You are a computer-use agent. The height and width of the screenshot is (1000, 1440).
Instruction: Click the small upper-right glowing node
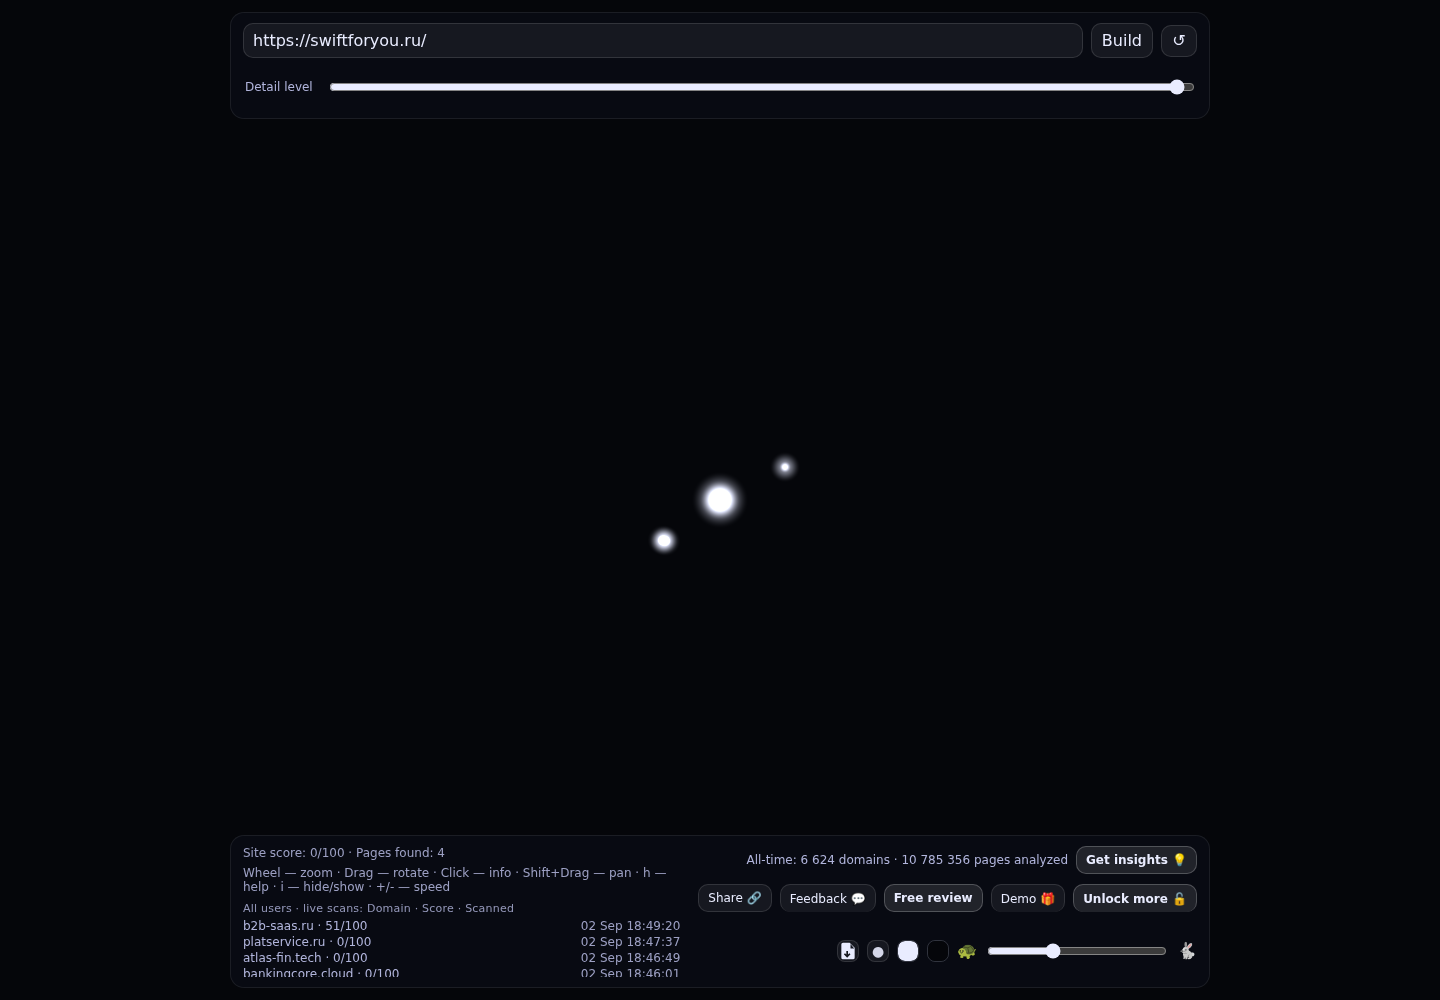(x=785, y=467)
